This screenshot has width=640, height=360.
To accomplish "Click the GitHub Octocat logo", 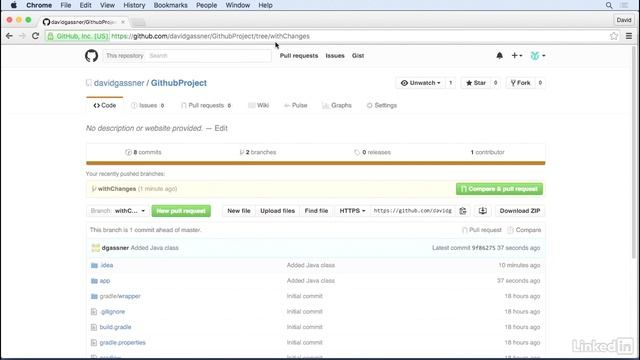I will [91, 56].
